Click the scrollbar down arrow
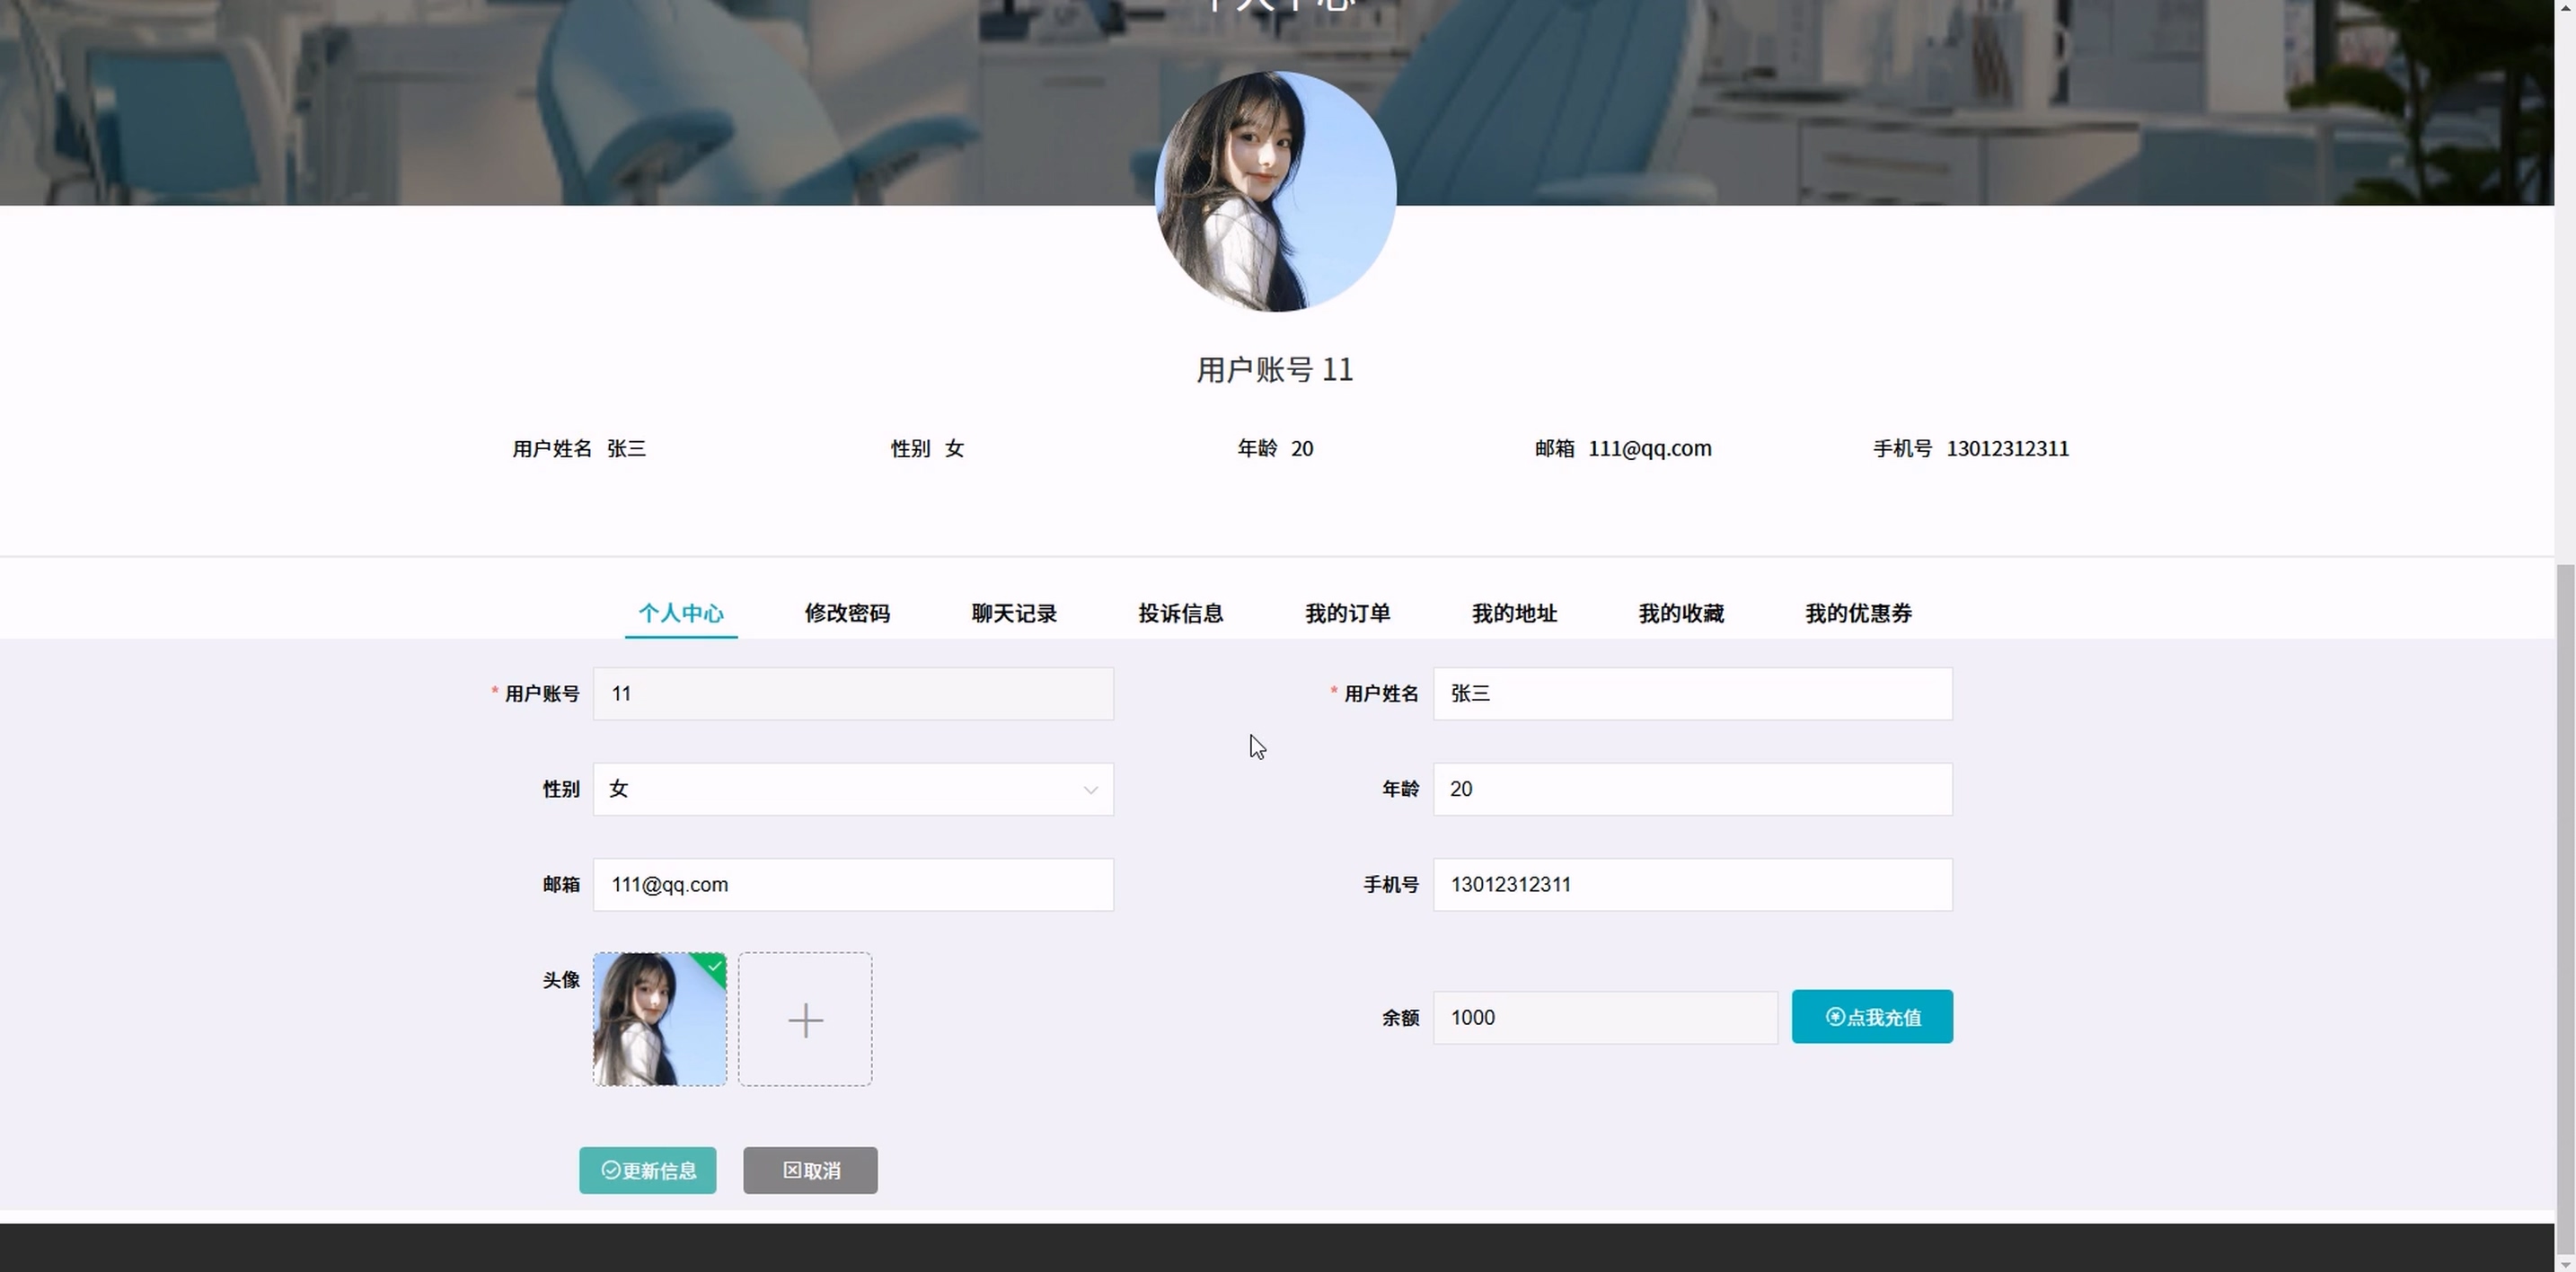This screenshot has height=1272, width=2576. [x=2565, y=1263]
